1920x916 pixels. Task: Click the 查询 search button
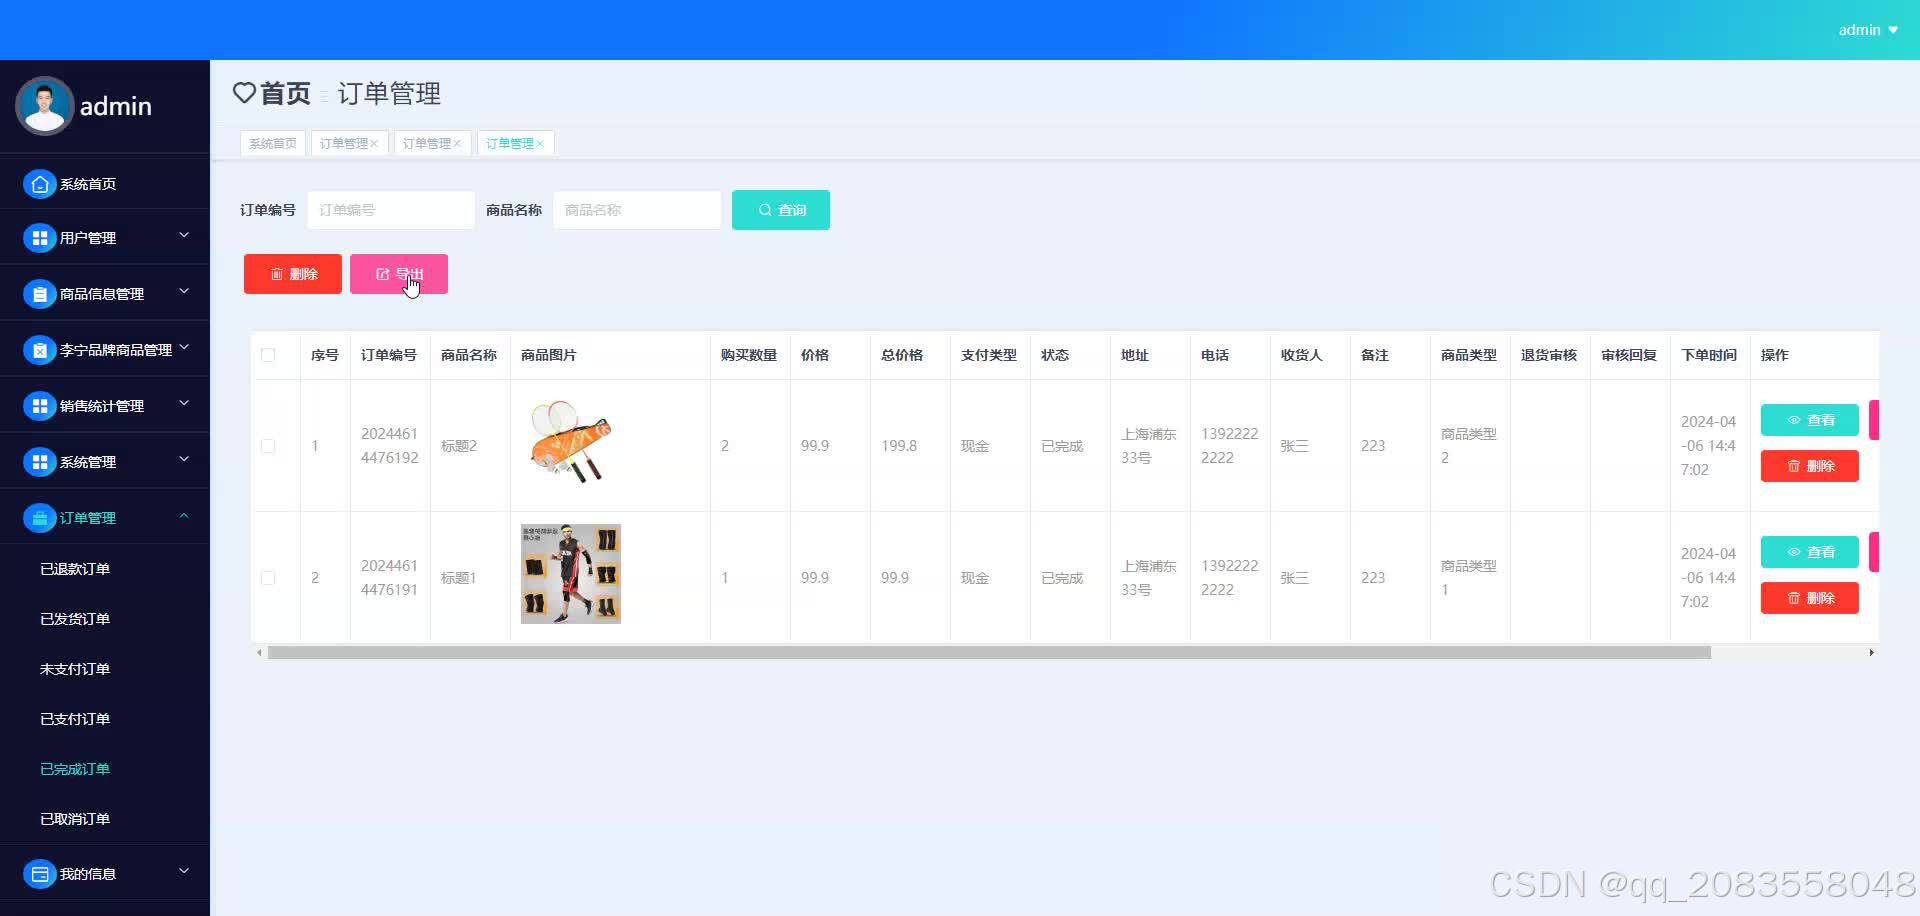click(x=781, y=210)
